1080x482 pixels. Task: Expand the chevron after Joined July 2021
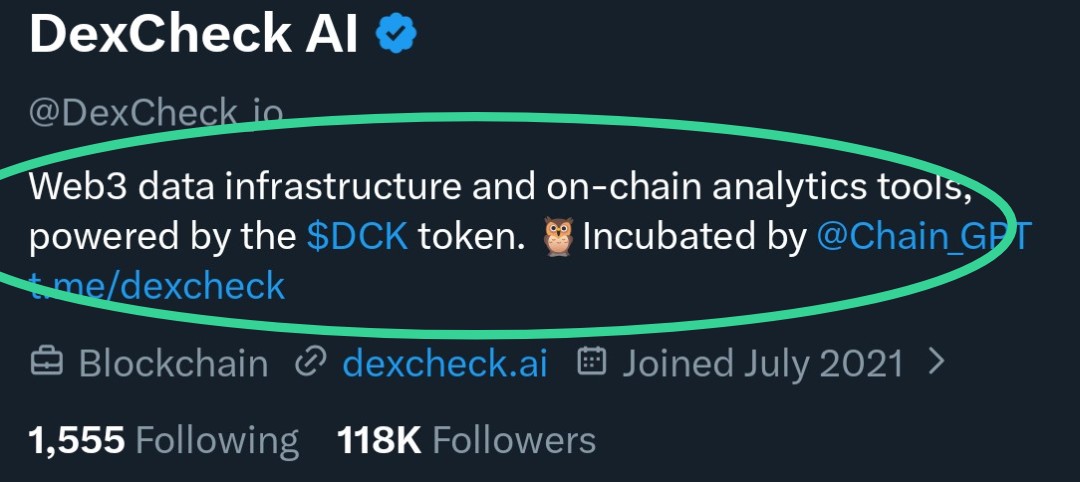pyautogui.click(x=936, y=362)
